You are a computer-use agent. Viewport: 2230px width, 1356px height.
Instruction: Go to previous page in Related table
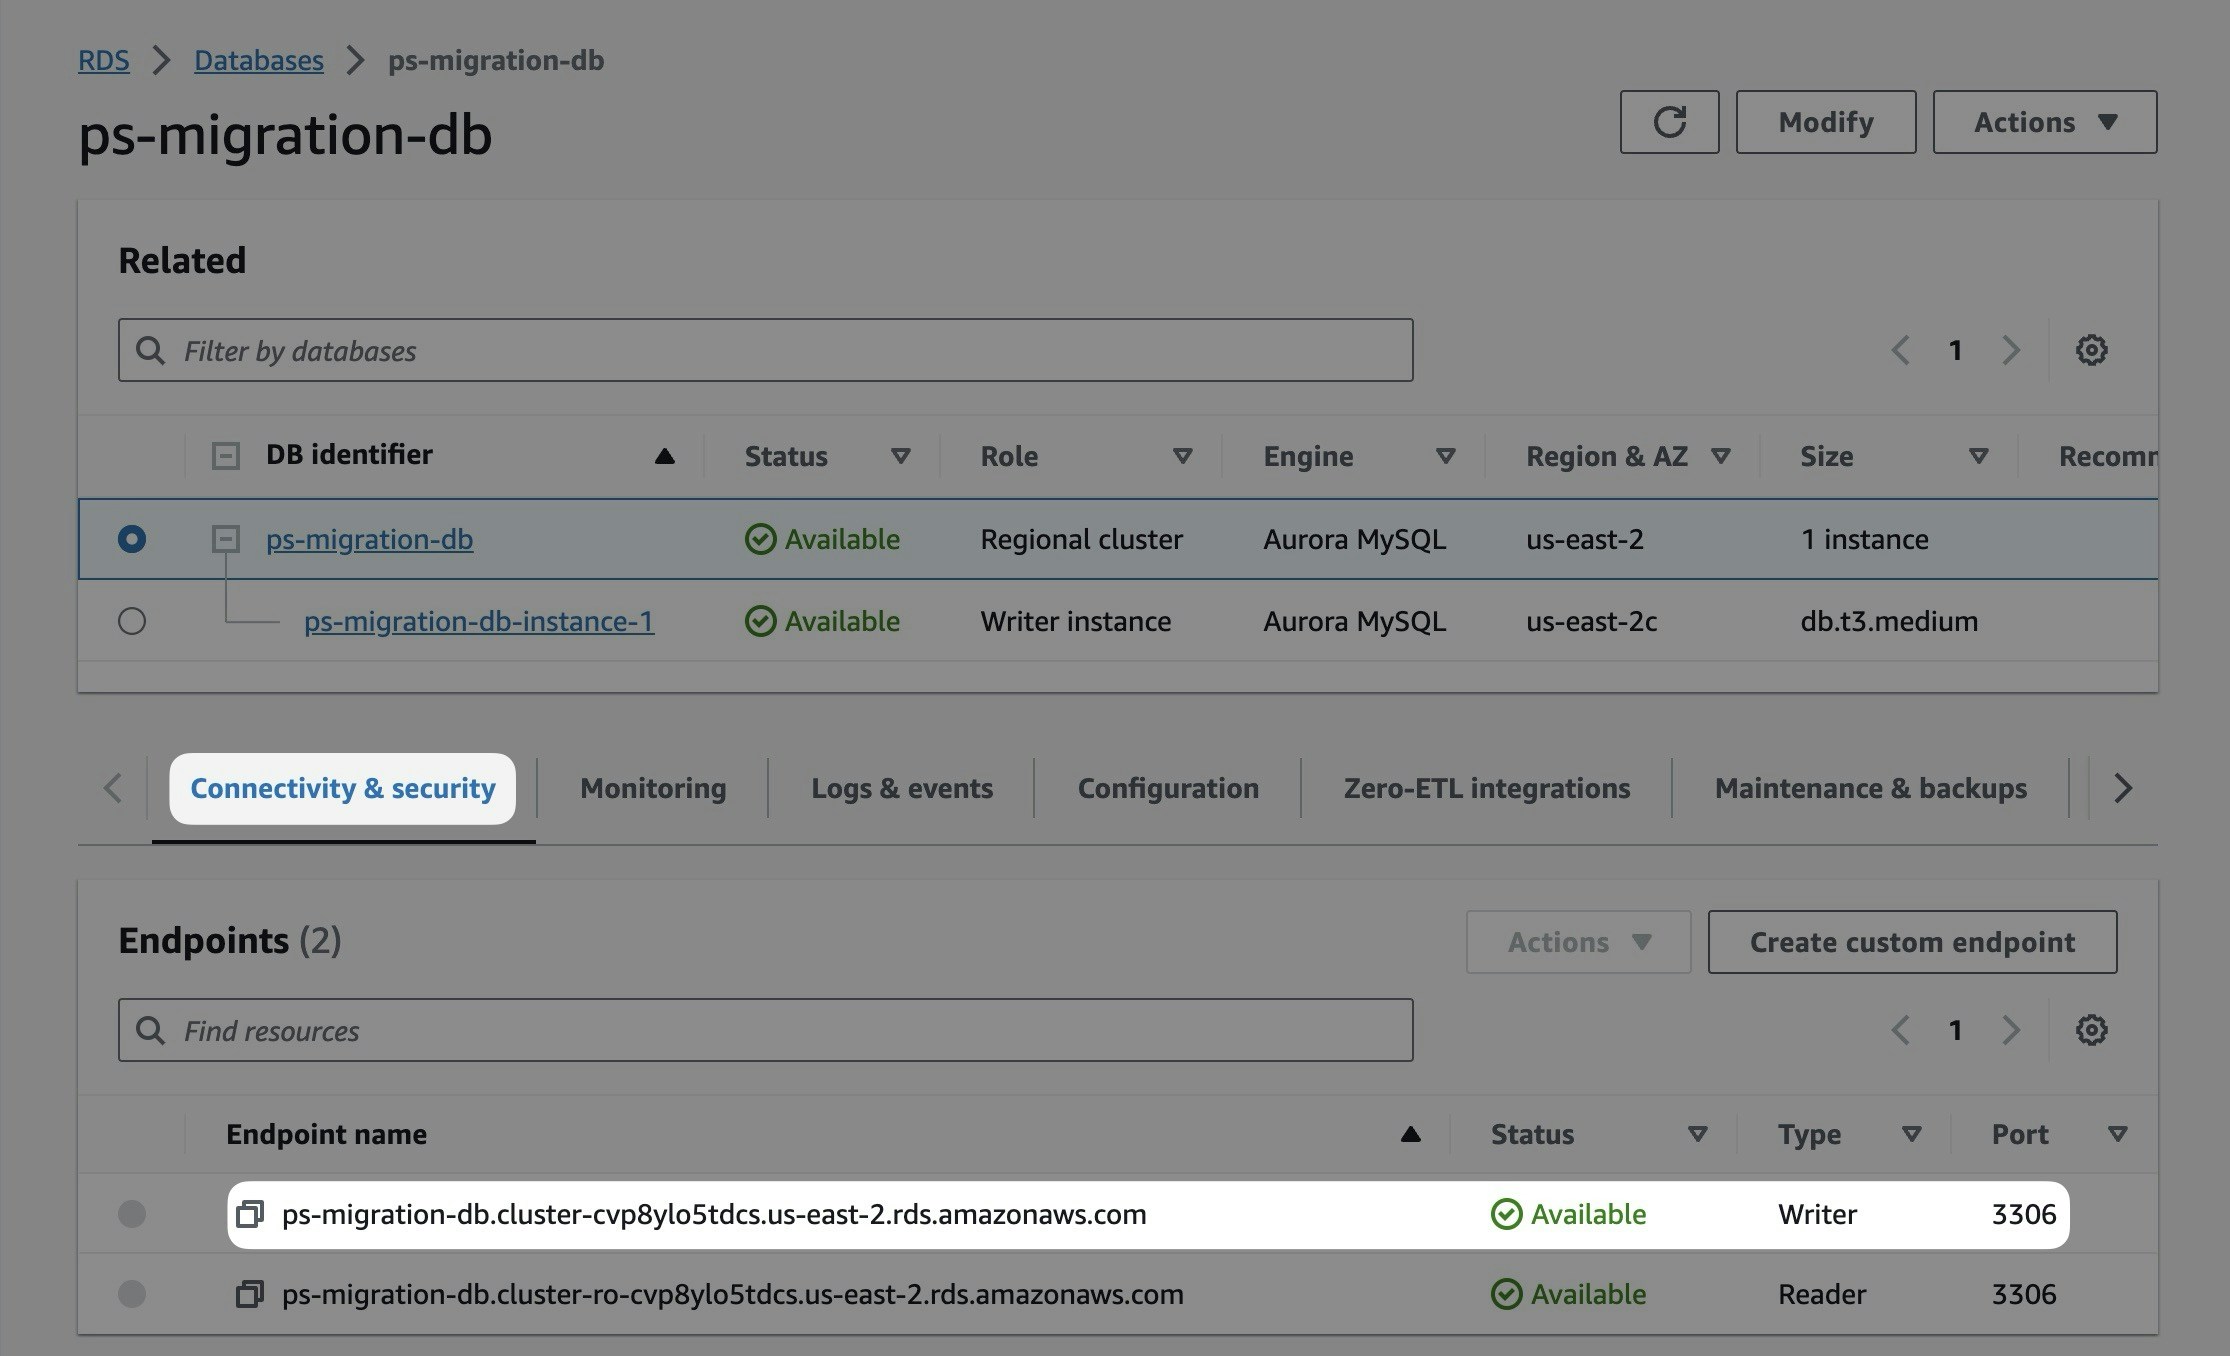1901,350
